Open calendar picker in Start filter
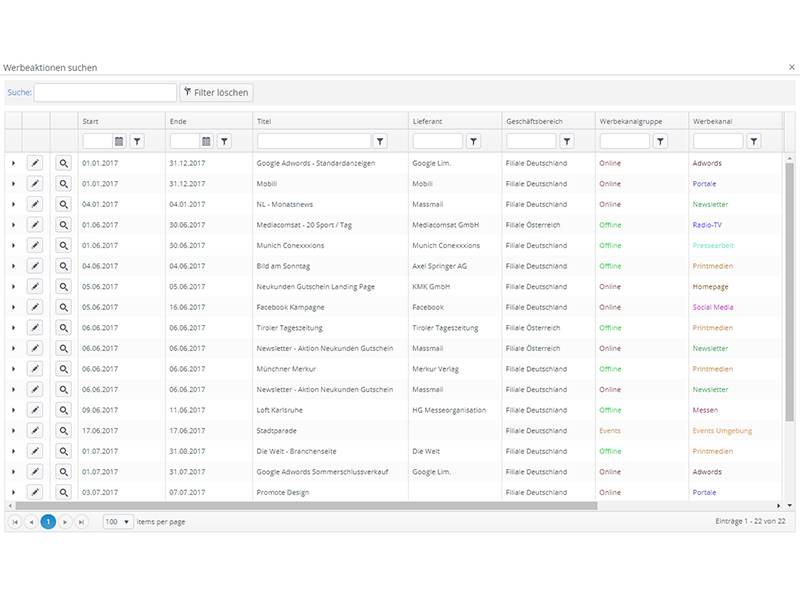 click(x=119, y=142)
